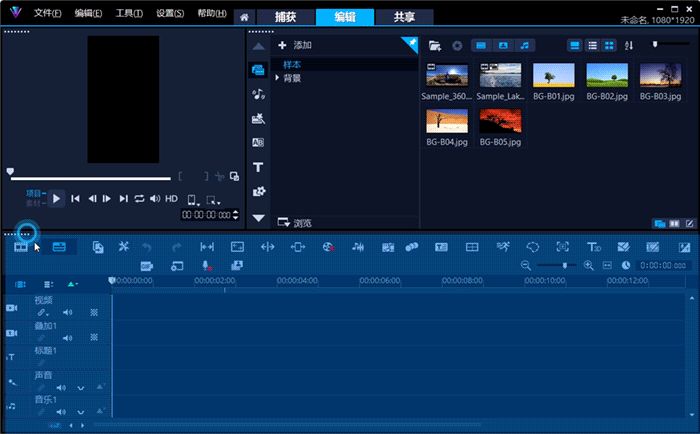The image size is (700, 434).
Task: Zoom in the timeline with magnifier plus
Action: 588,266
